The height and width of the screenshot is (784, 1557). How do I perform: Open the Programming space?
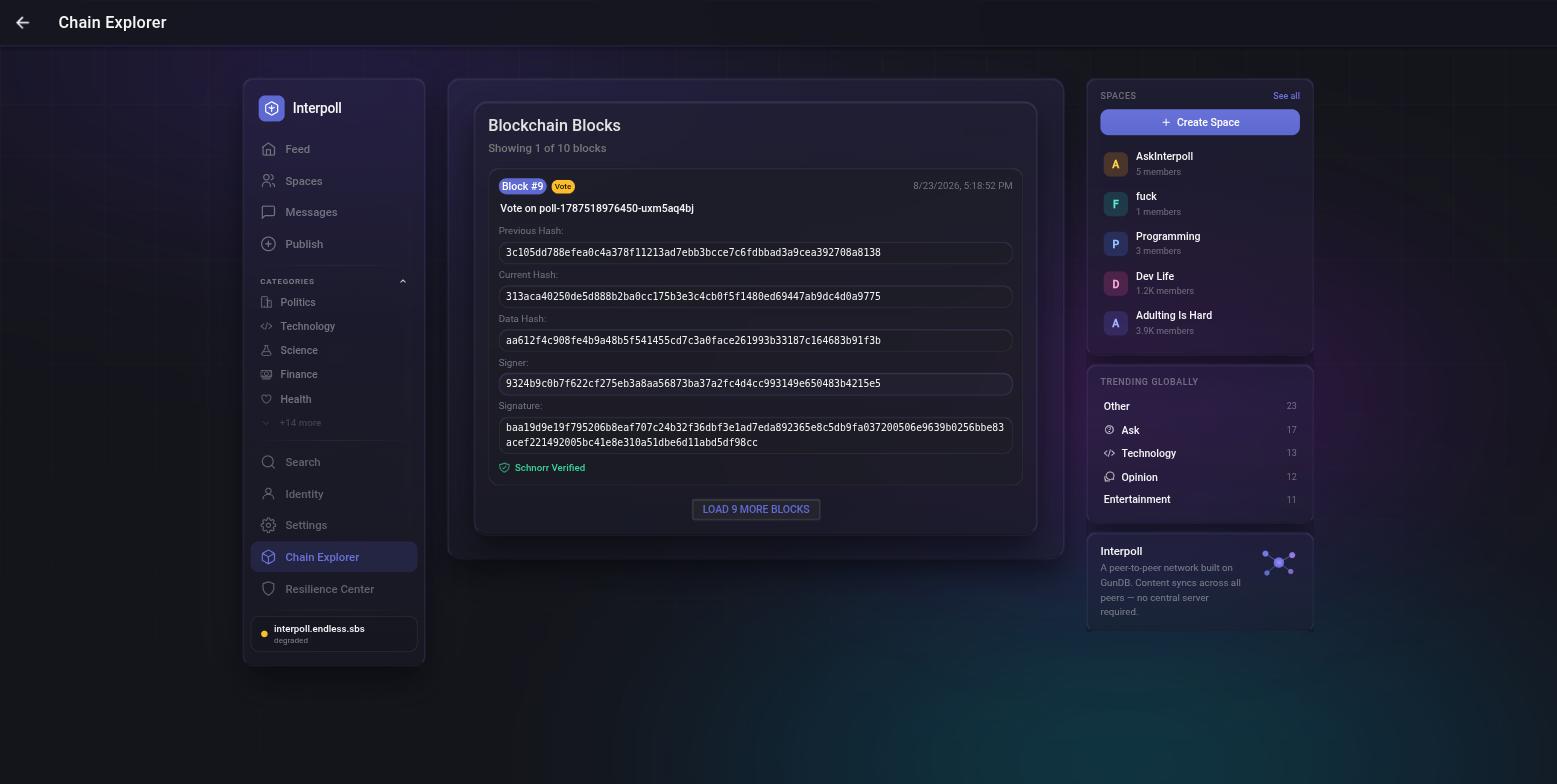point(1200,243)
